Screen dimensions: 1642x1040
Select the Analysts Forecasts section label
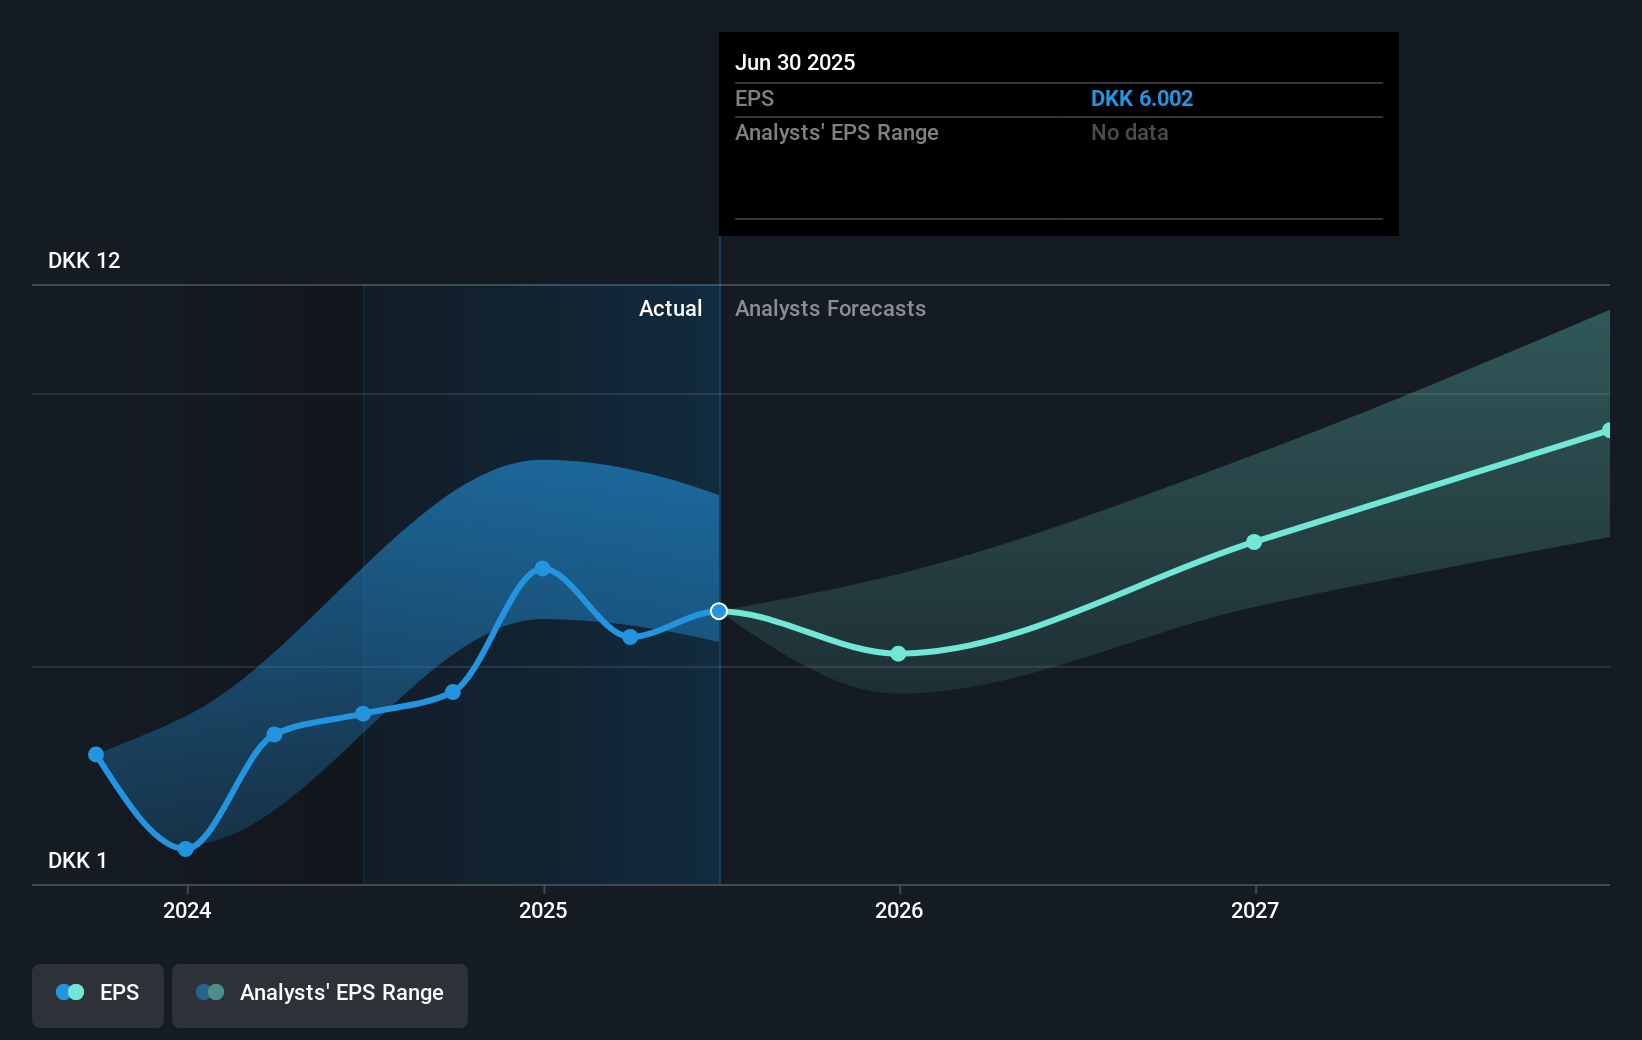click(x=830, y=308)
